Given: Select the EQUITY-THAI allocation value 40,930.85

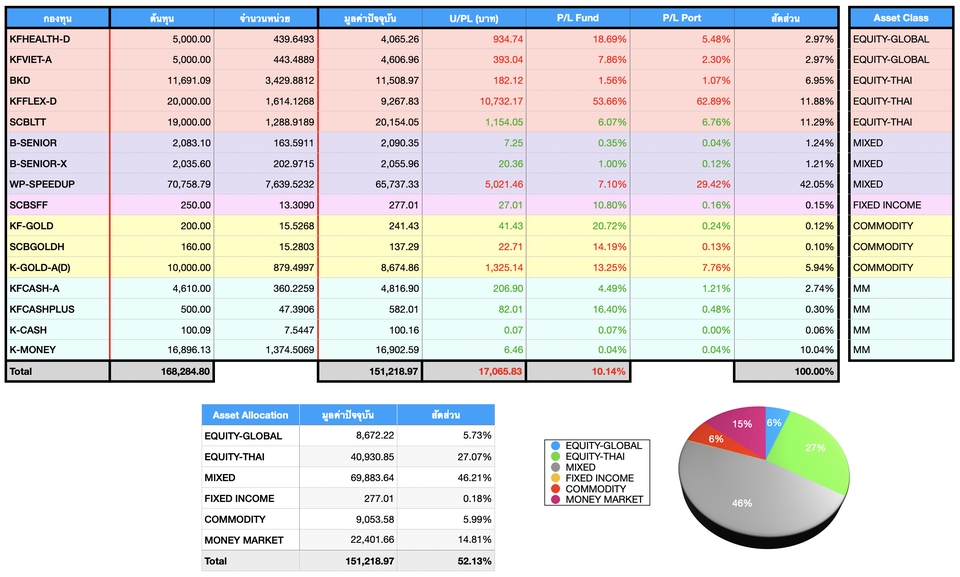Looking at the screenshot, I should tap(348, 457).
